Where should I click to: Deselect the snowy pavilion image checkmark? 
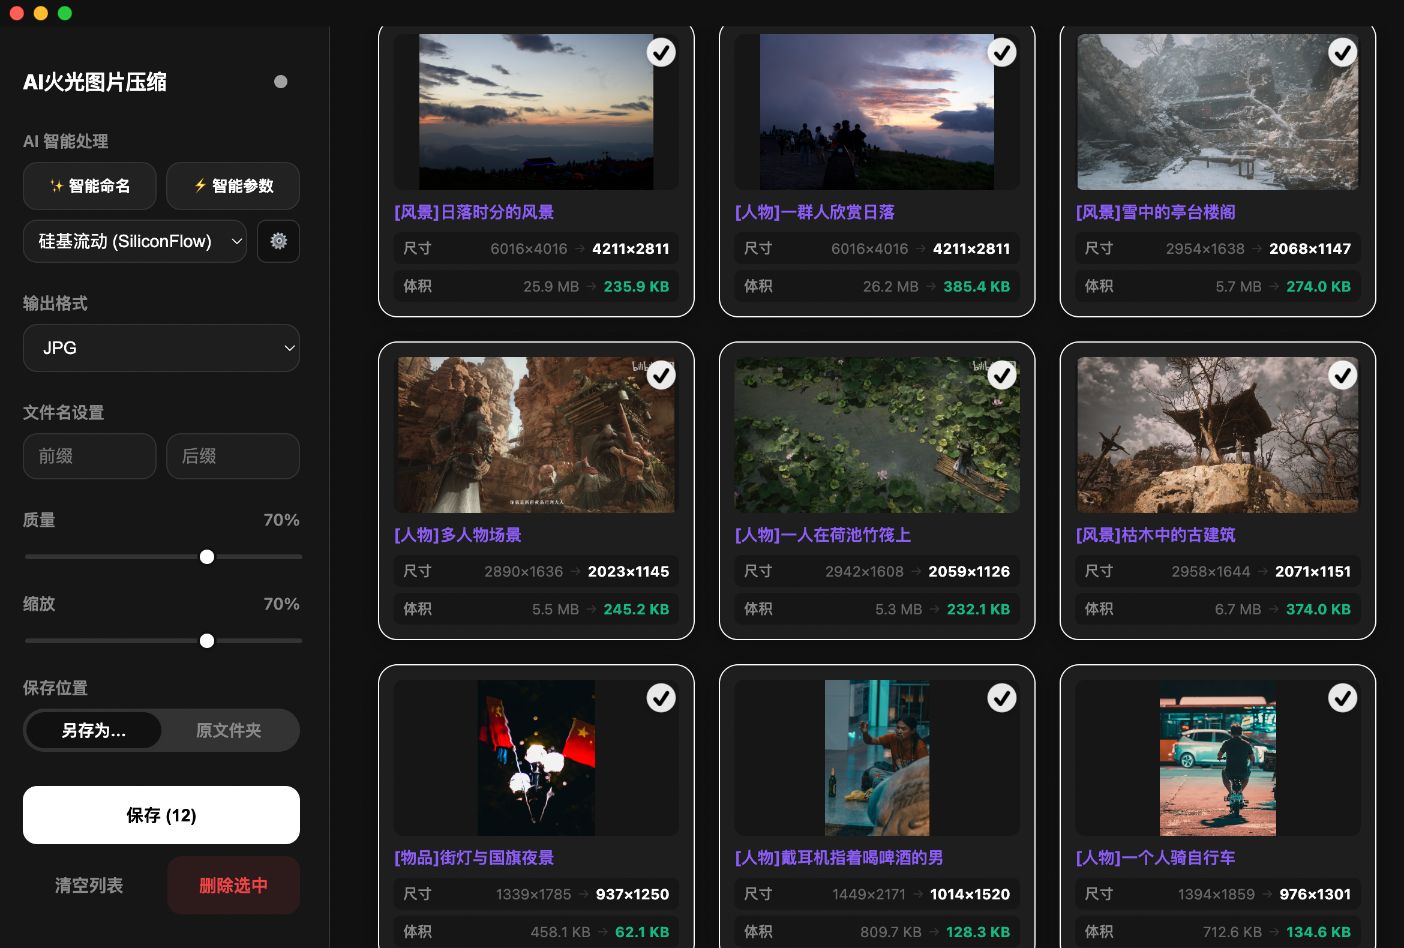point(1342,52)
